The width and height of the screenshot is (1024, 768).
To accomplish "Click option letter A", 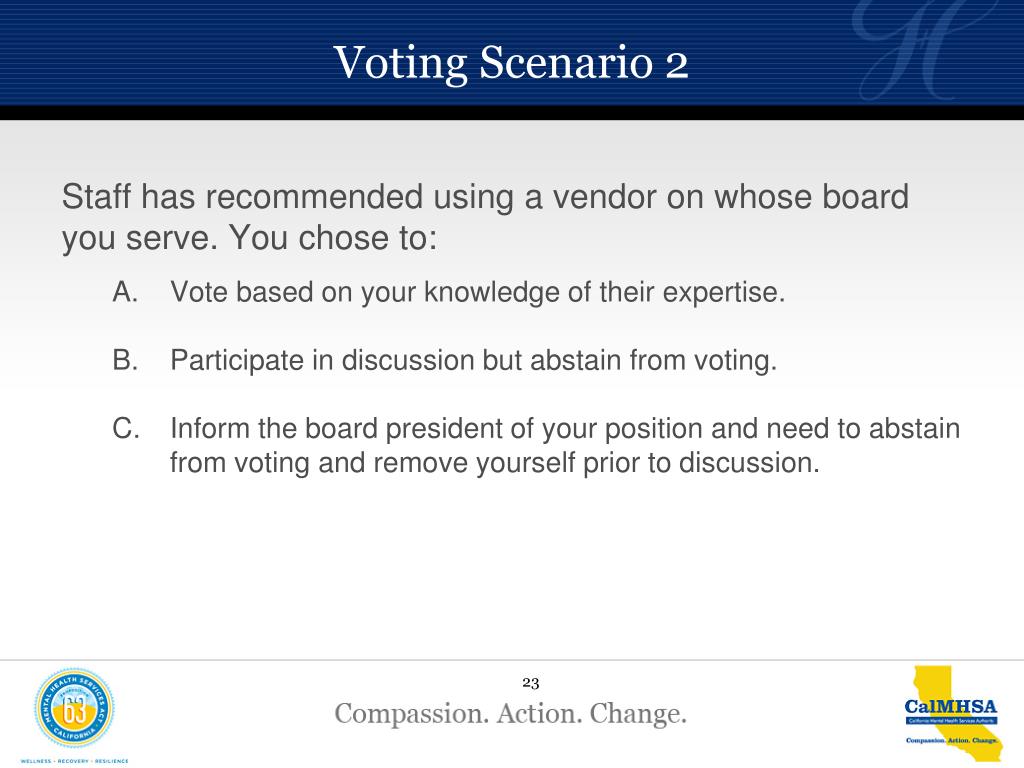I will (x=125, y=292).
